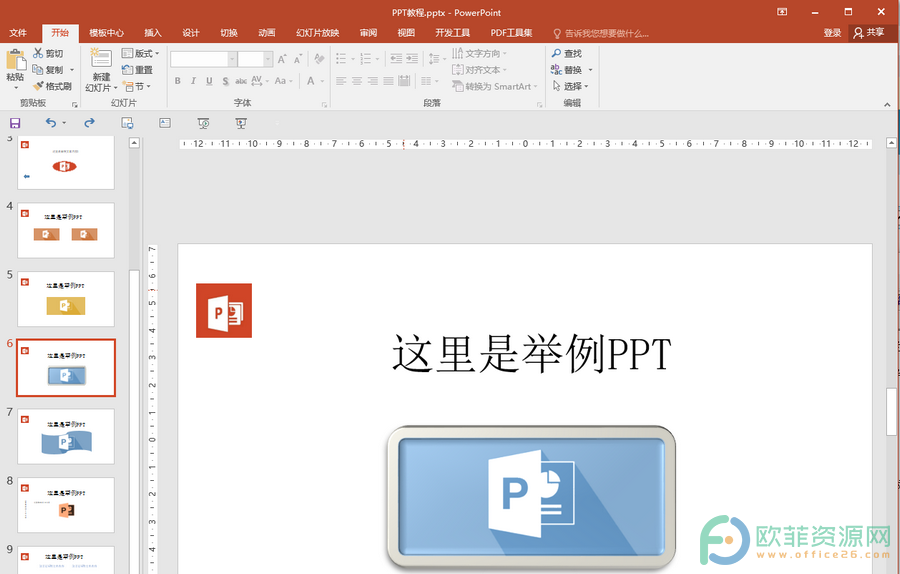Open the font name dropdown
Screen dimensions: 900x574
pyautogui.click(x=232, y=59)
